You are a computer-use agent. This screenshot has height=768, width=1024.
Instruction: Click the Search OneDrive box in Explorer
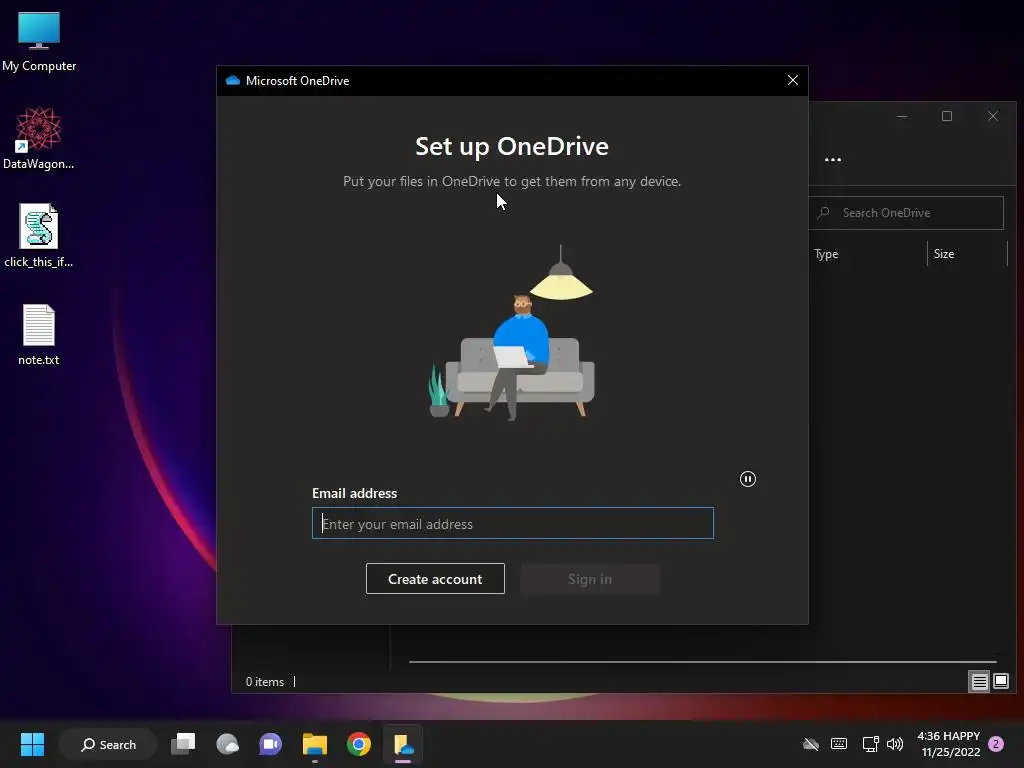click(x=906, y=213)
